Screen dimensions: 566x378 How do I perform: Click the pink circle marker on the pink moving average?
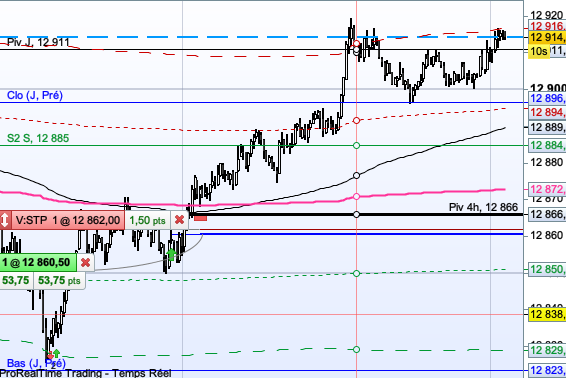pyautogui.click(x=356, y=196)
